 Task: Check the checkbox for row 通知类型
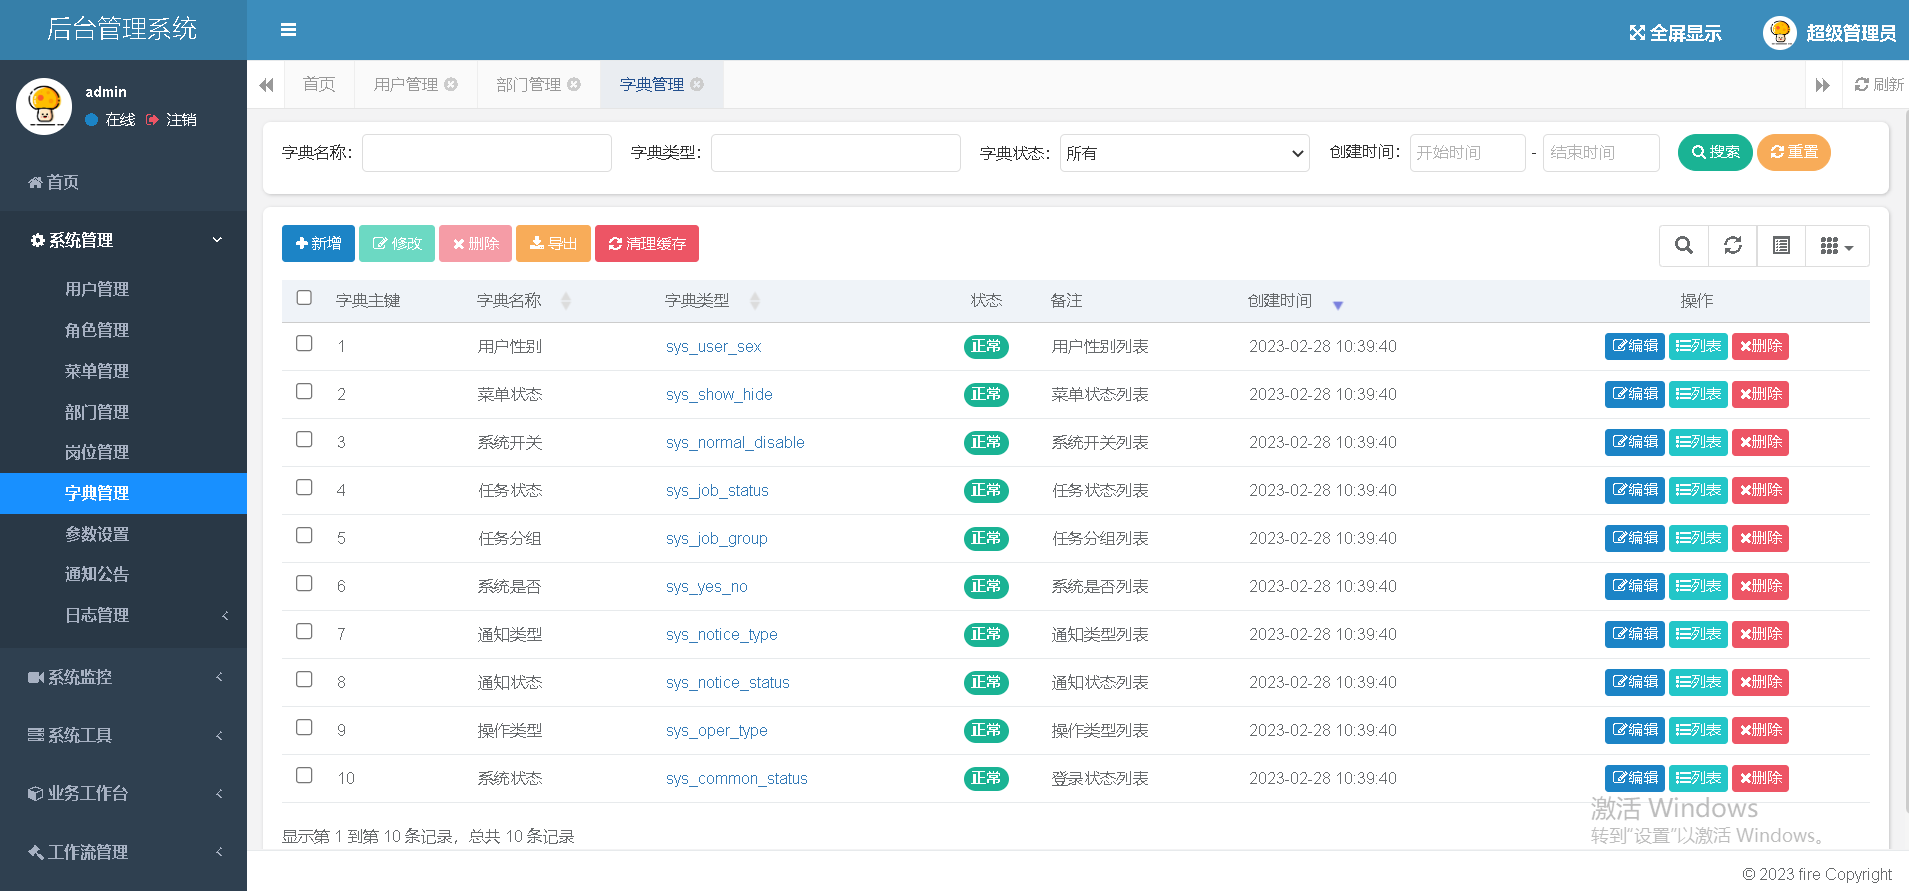coord(304,631)
